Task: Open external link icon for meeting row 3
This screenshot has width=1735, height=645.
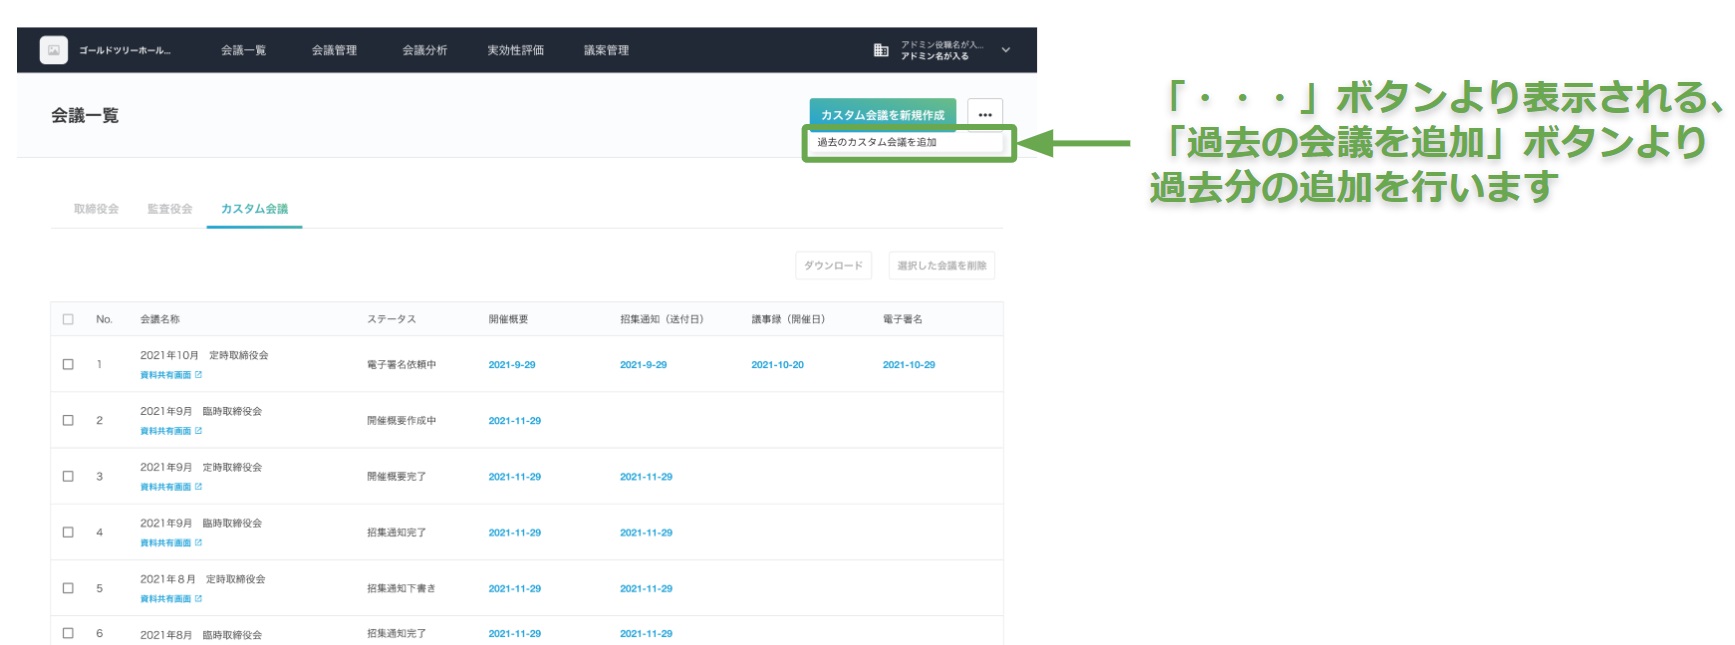Action: coord(198,487)
